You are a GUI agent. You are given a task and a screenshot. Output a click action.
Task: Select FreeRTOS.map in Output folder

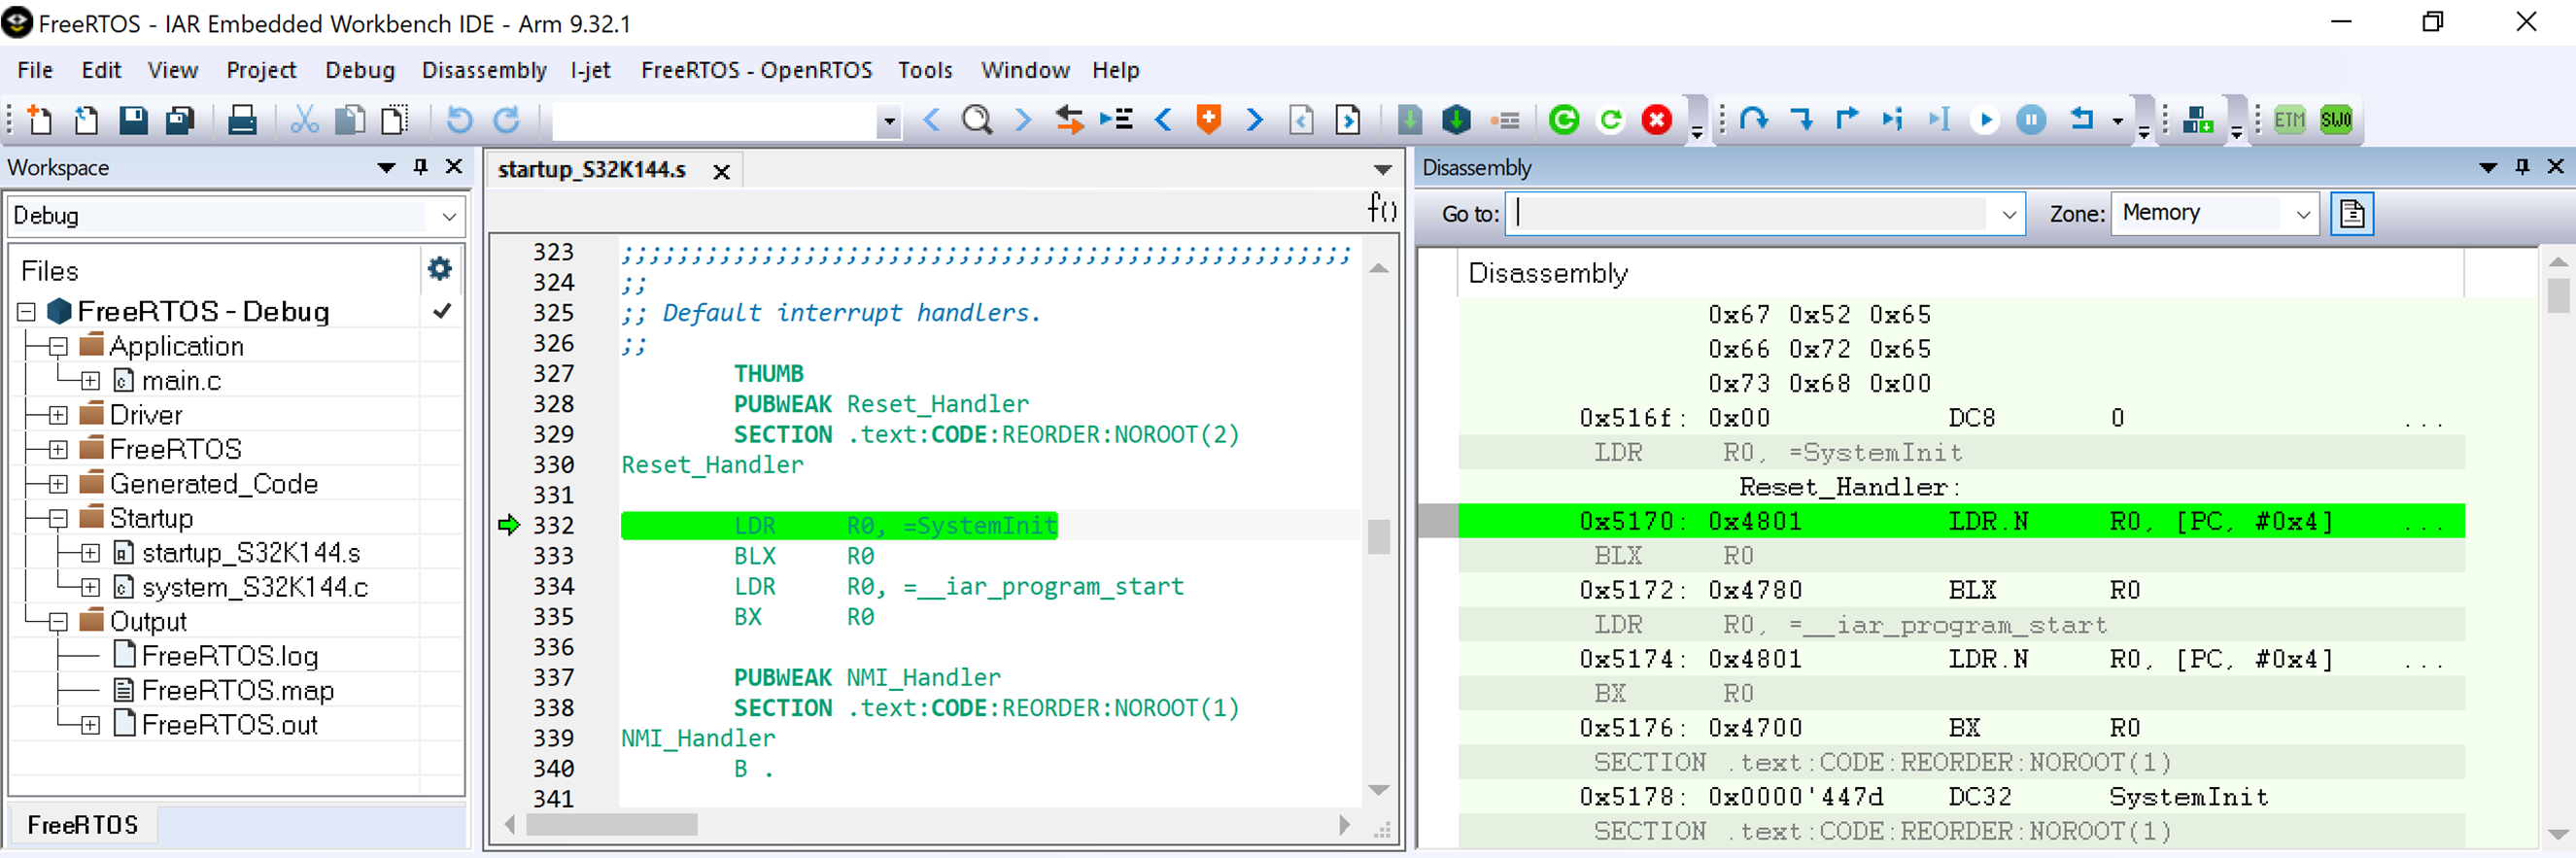point(238,691)
